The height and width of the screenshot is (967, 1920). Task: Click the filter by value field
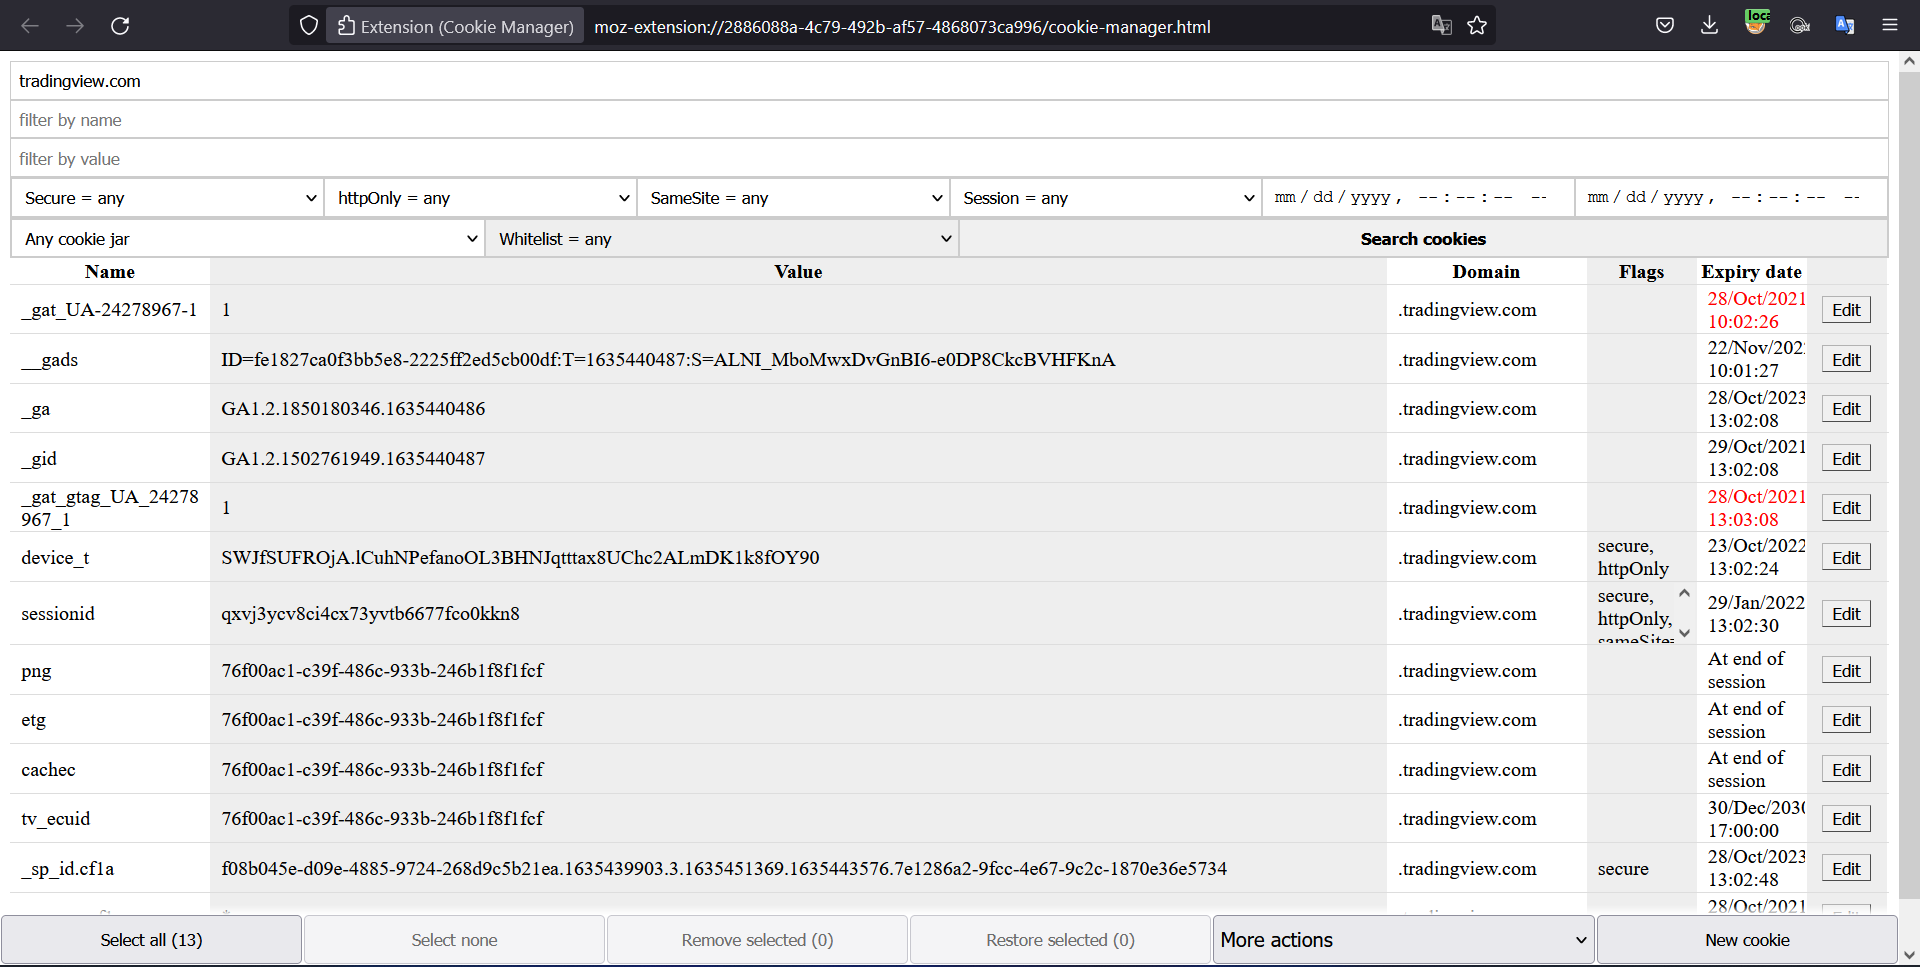[x=949, y=159]
